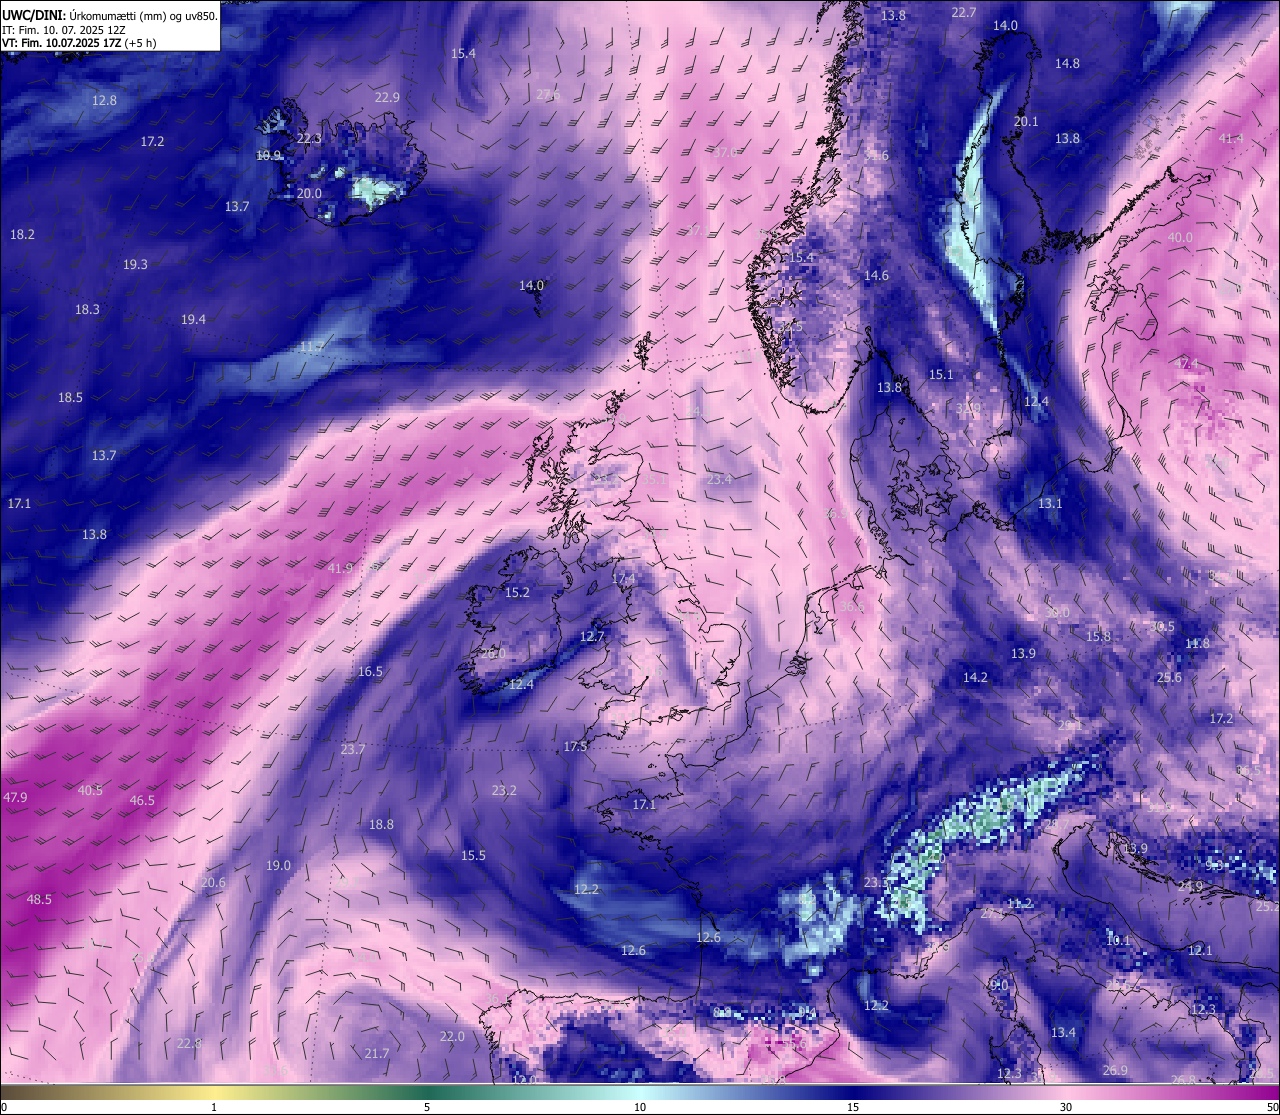Select the 19.4 value label
The width and height of the screenshot is (1280, 1115).
(x=193, y=320)
